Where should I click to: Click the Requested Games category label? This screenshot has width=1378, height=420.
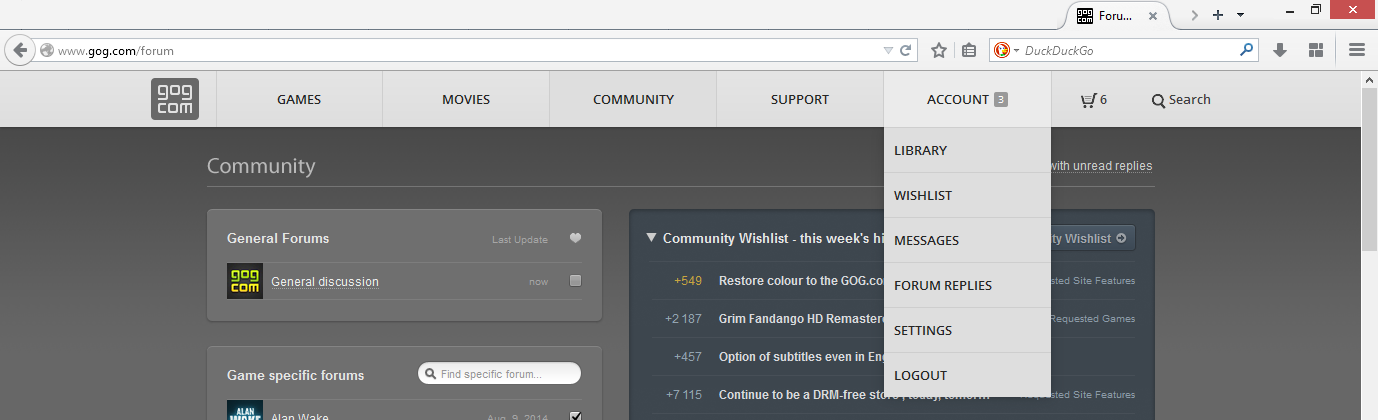coord(1092,319)
